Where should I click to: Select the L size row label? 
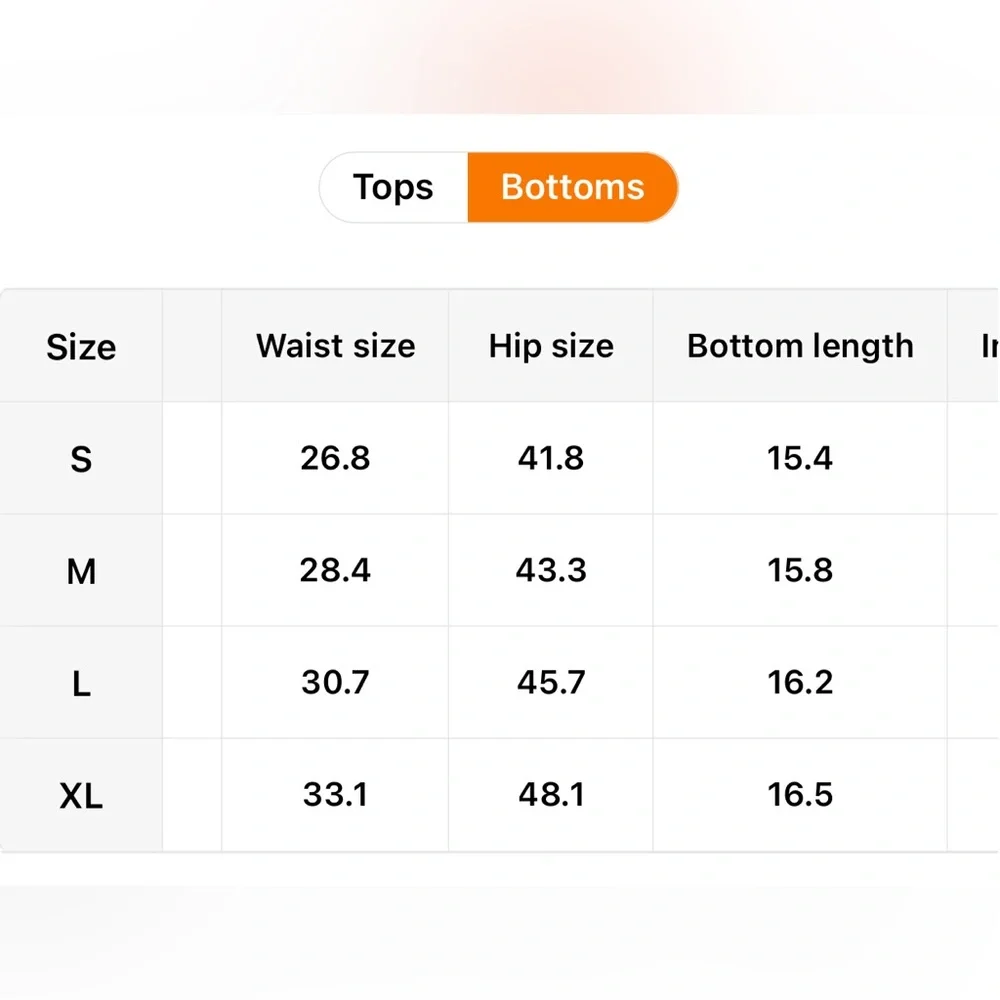point(81,684)
